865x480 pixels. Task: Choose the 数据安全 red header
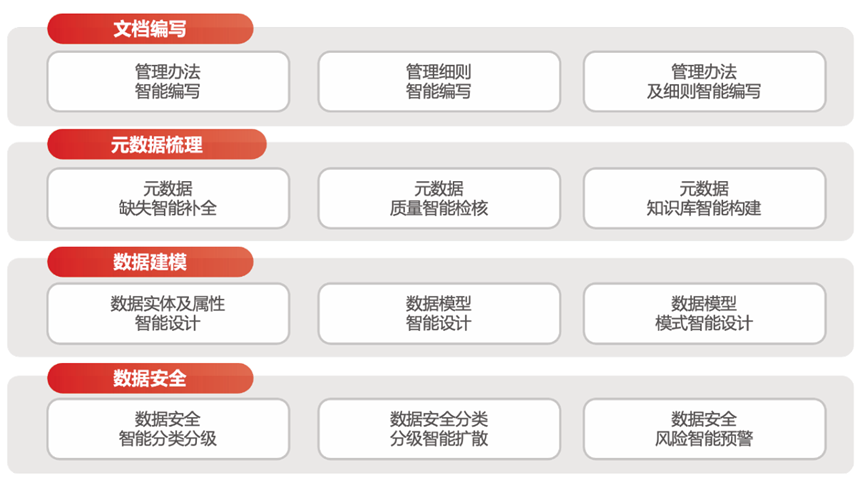coord(150,378)
